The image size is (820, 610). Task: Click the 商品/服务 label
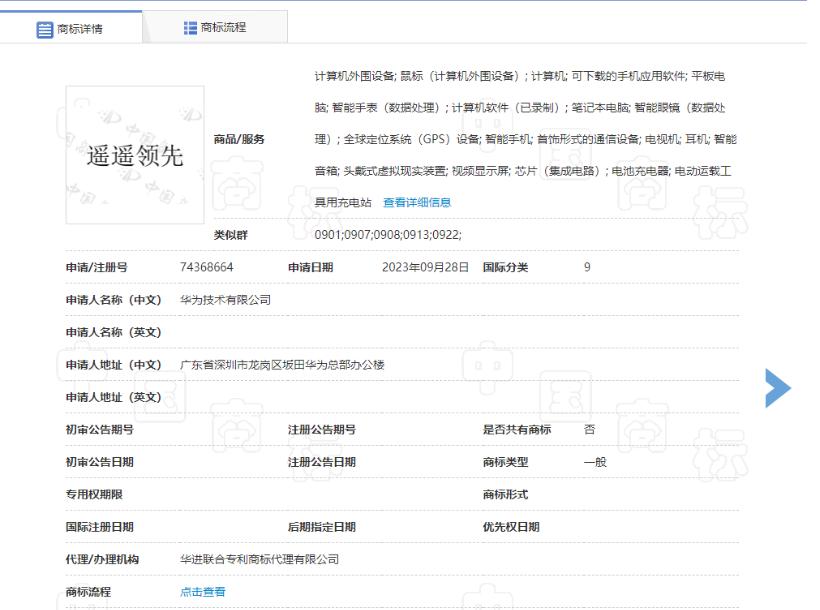[x=239, y=139]
